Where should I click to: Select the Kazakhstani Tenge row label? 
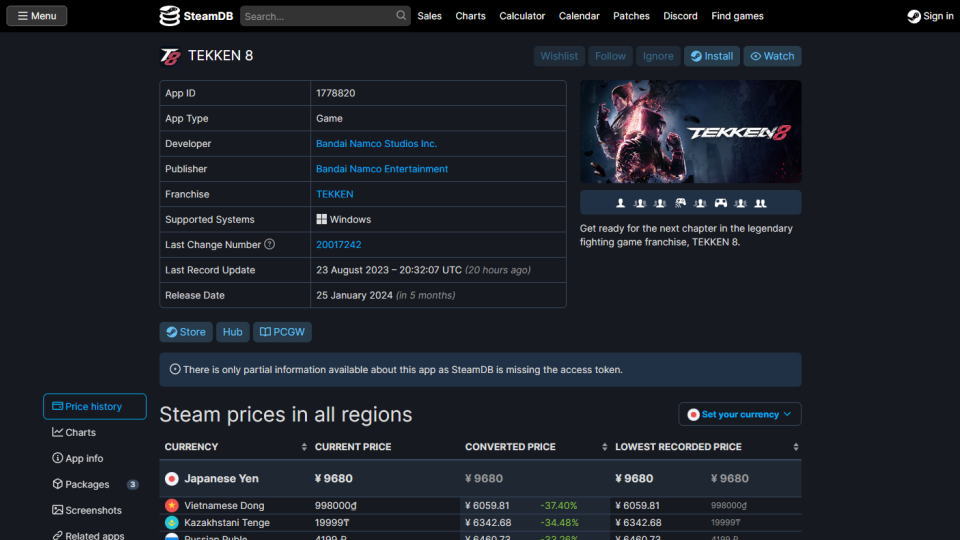(227, 523)
